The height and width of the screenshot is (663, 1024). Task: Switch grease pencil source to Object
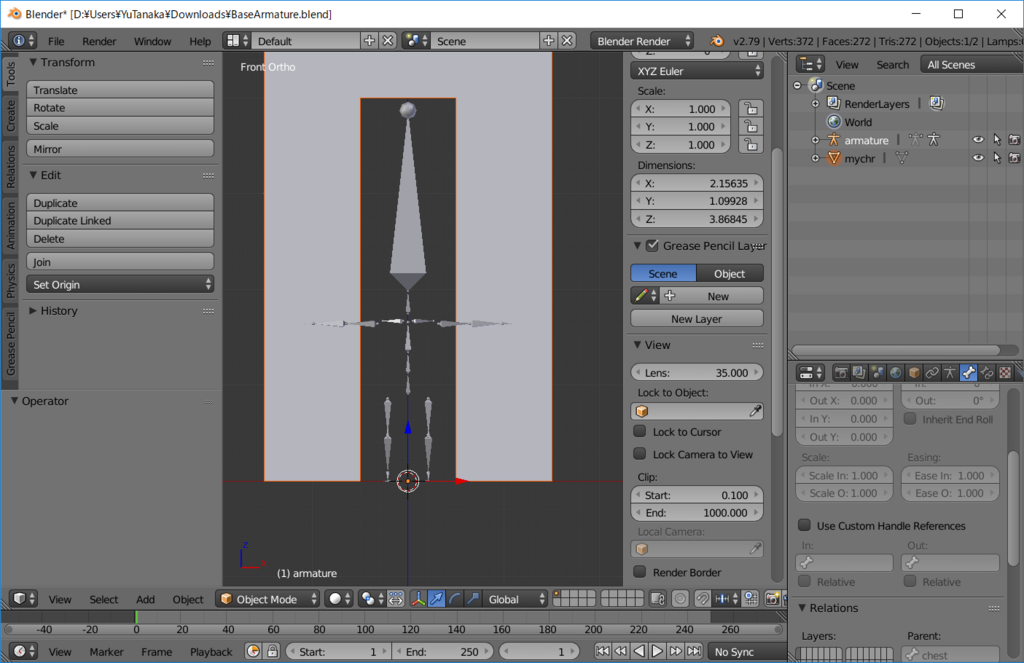pyautogui.click(x=729, y=274)
